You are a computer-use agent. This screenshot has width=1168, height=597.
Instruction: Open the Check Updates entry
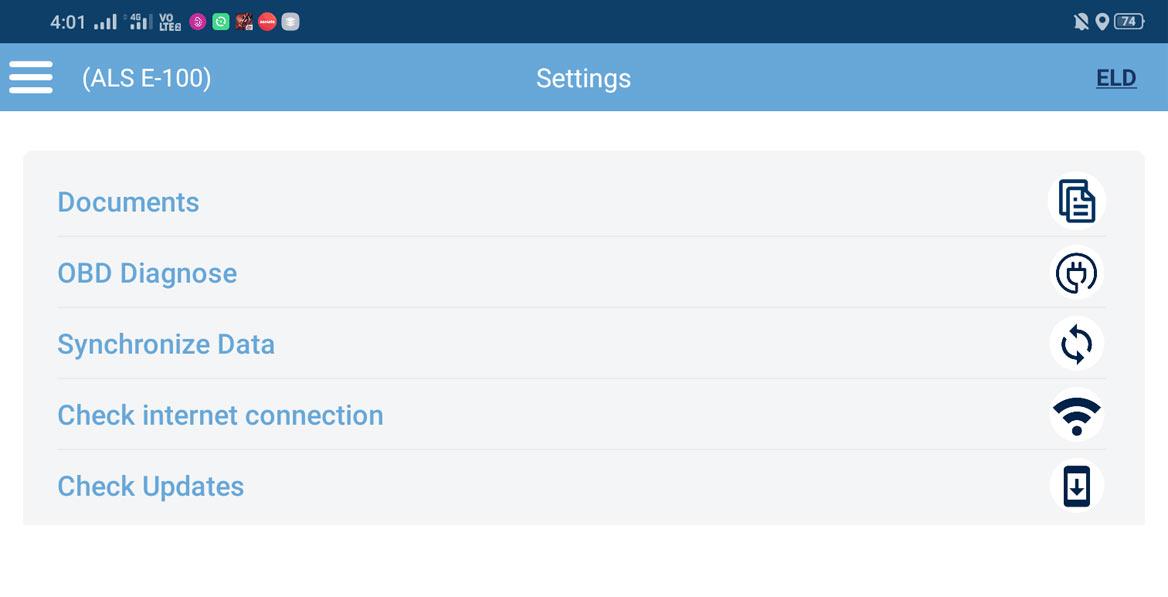[151, 486]
